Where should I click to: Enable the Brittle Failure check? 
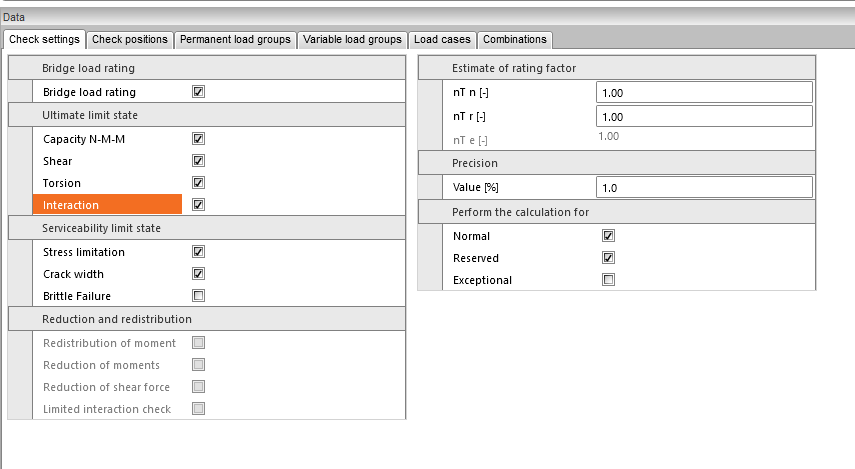pos(198,296)
